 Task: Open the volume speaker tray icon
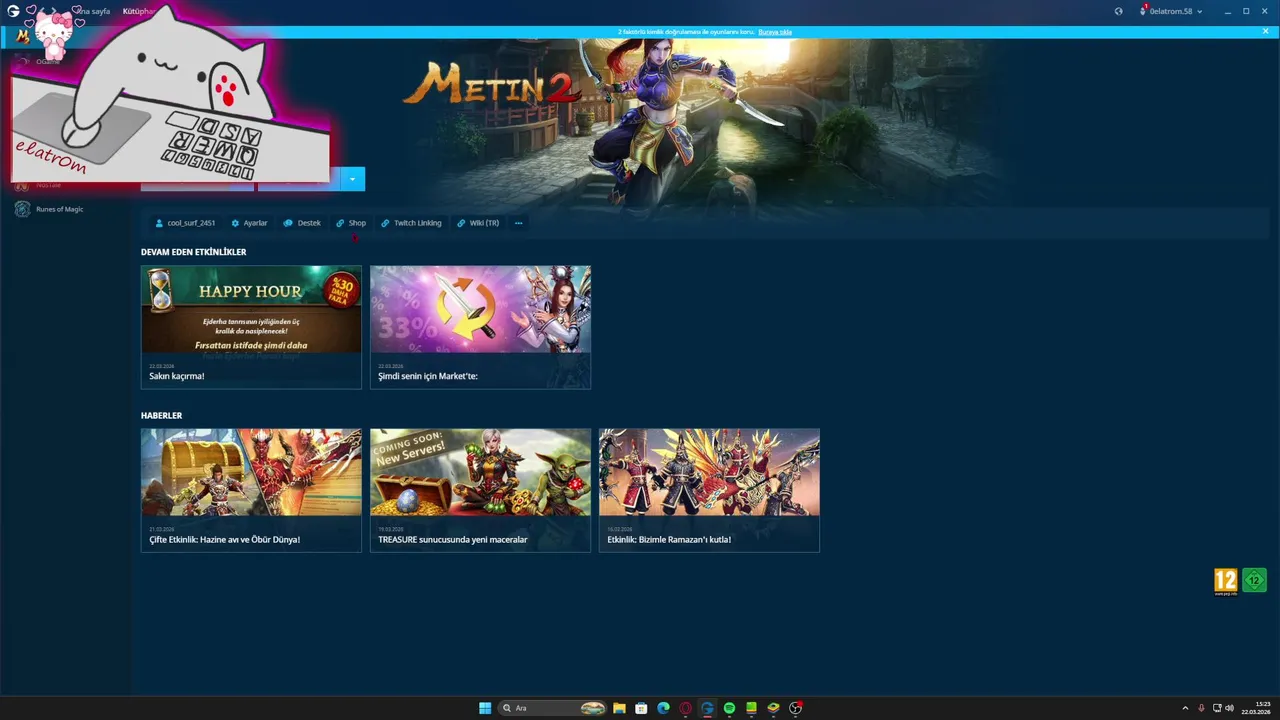pyautogui.click(x=1229, y=708)
